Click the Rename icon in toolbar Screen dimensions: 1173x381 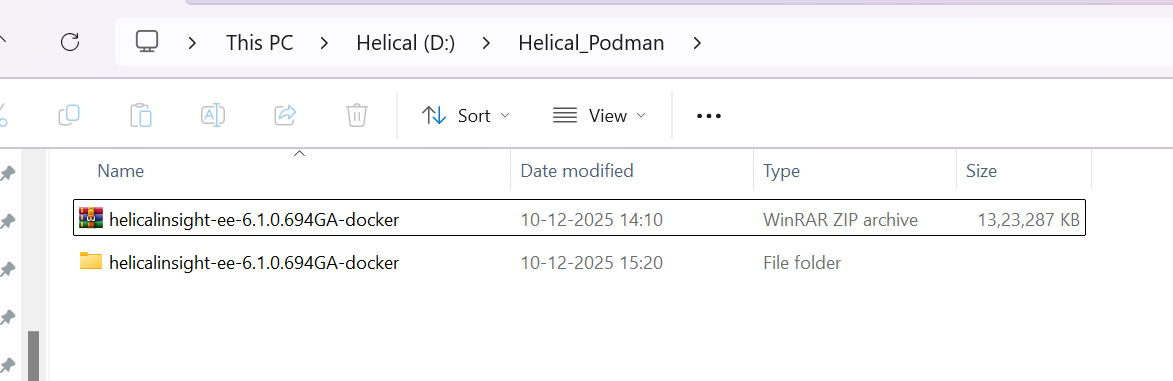click(213, 115)
